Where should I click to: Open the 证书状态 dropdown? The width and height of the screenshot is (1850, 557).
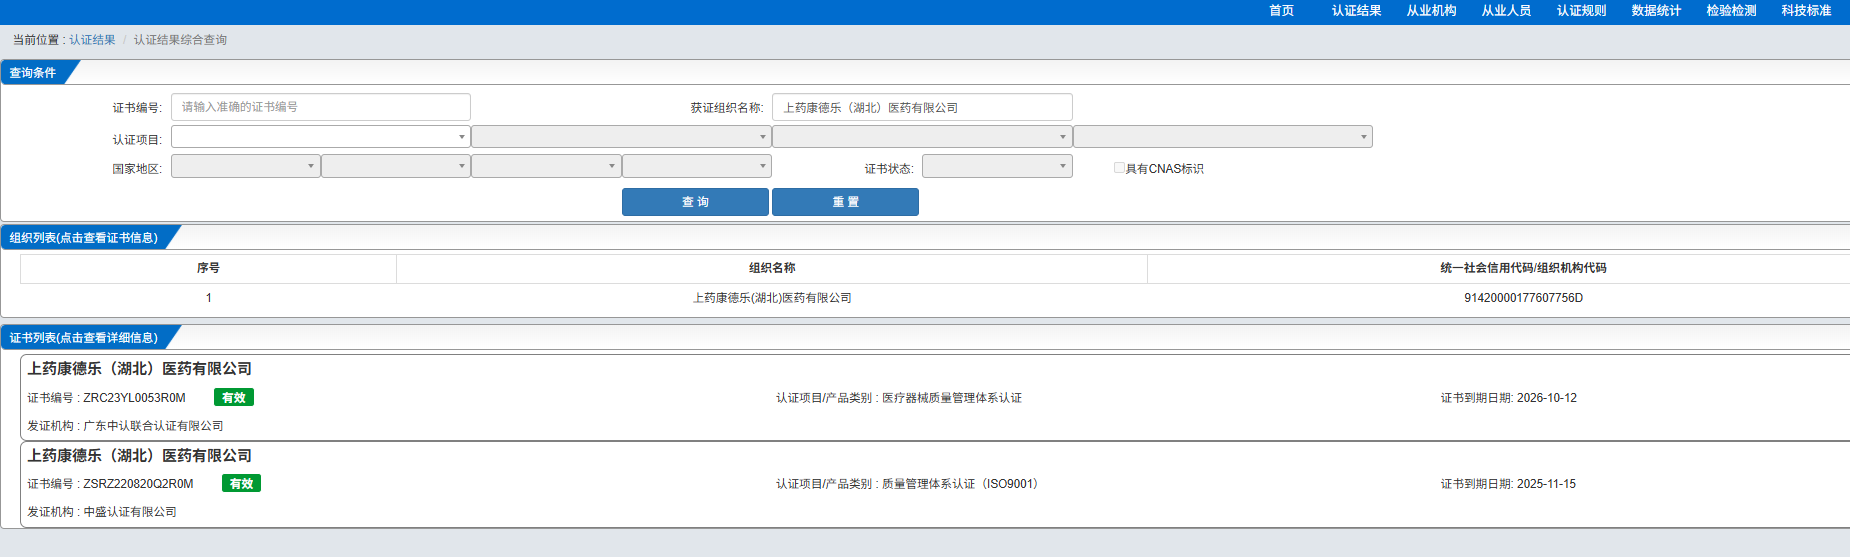click(997, 166)
